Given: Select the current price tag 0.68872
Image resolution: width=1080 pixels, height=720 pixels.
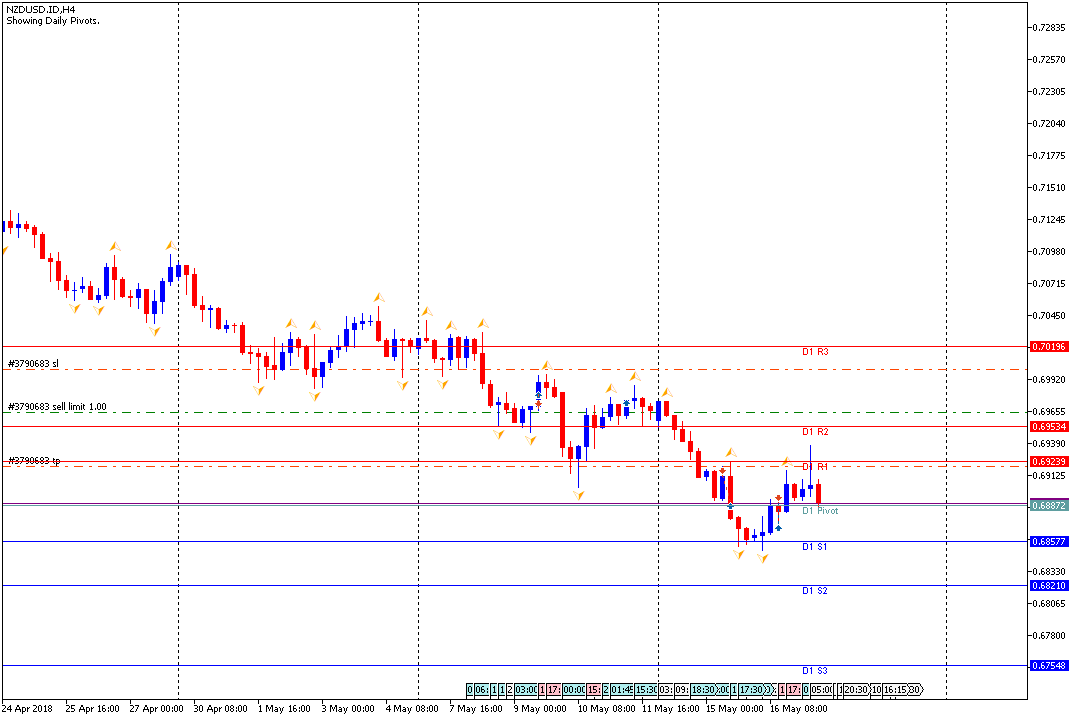Looking at the screenshot, I should 1048,506.
